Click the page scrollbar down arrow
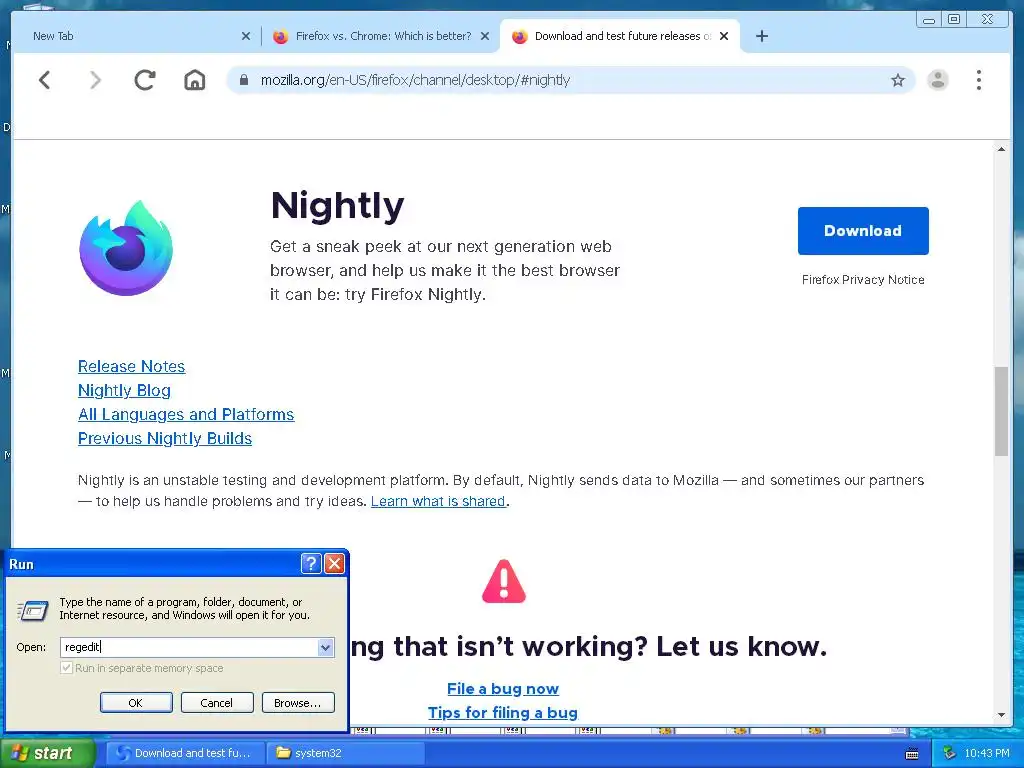1024x768 pixels. pos(1001,715)
